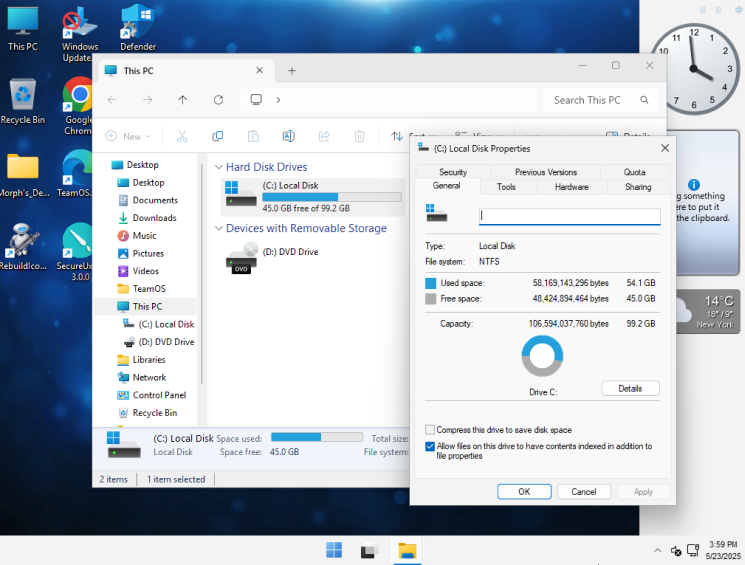Select the General tab
The height and width of the screenshot is (565, 745).
(x=447, y=186)
